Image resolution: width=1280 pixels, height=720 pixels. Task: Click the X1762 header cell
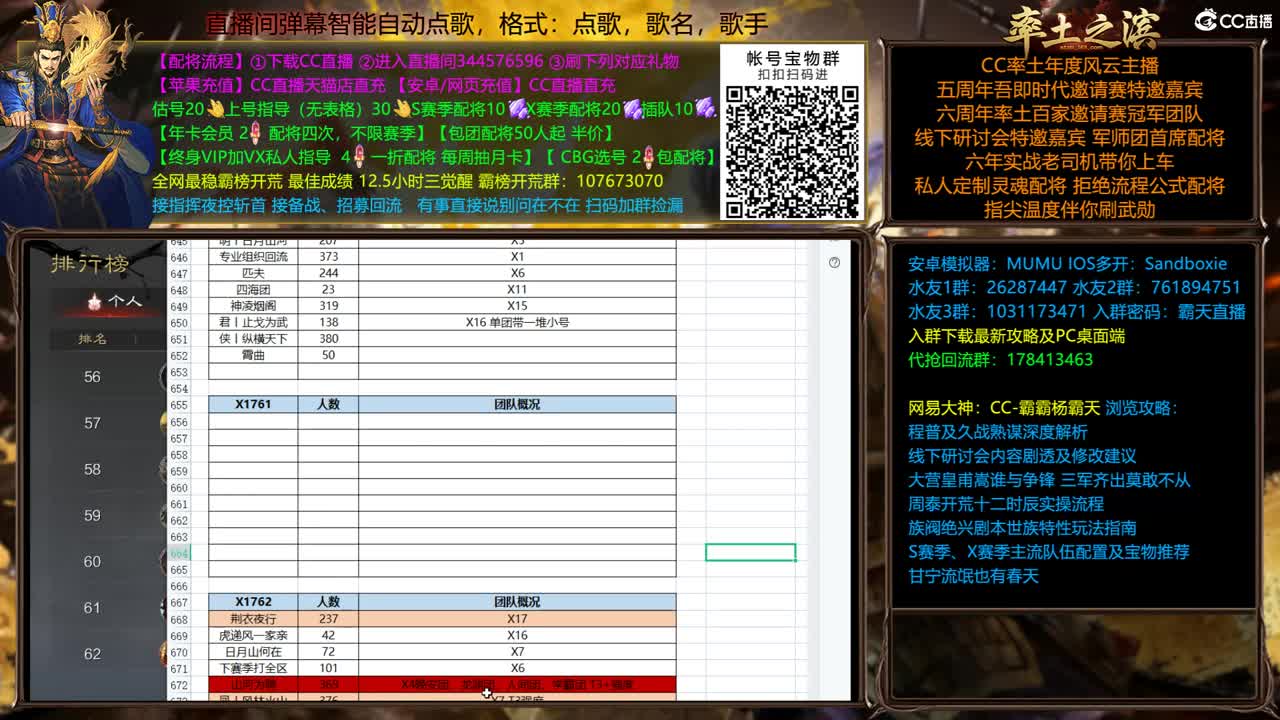(253, 602)
